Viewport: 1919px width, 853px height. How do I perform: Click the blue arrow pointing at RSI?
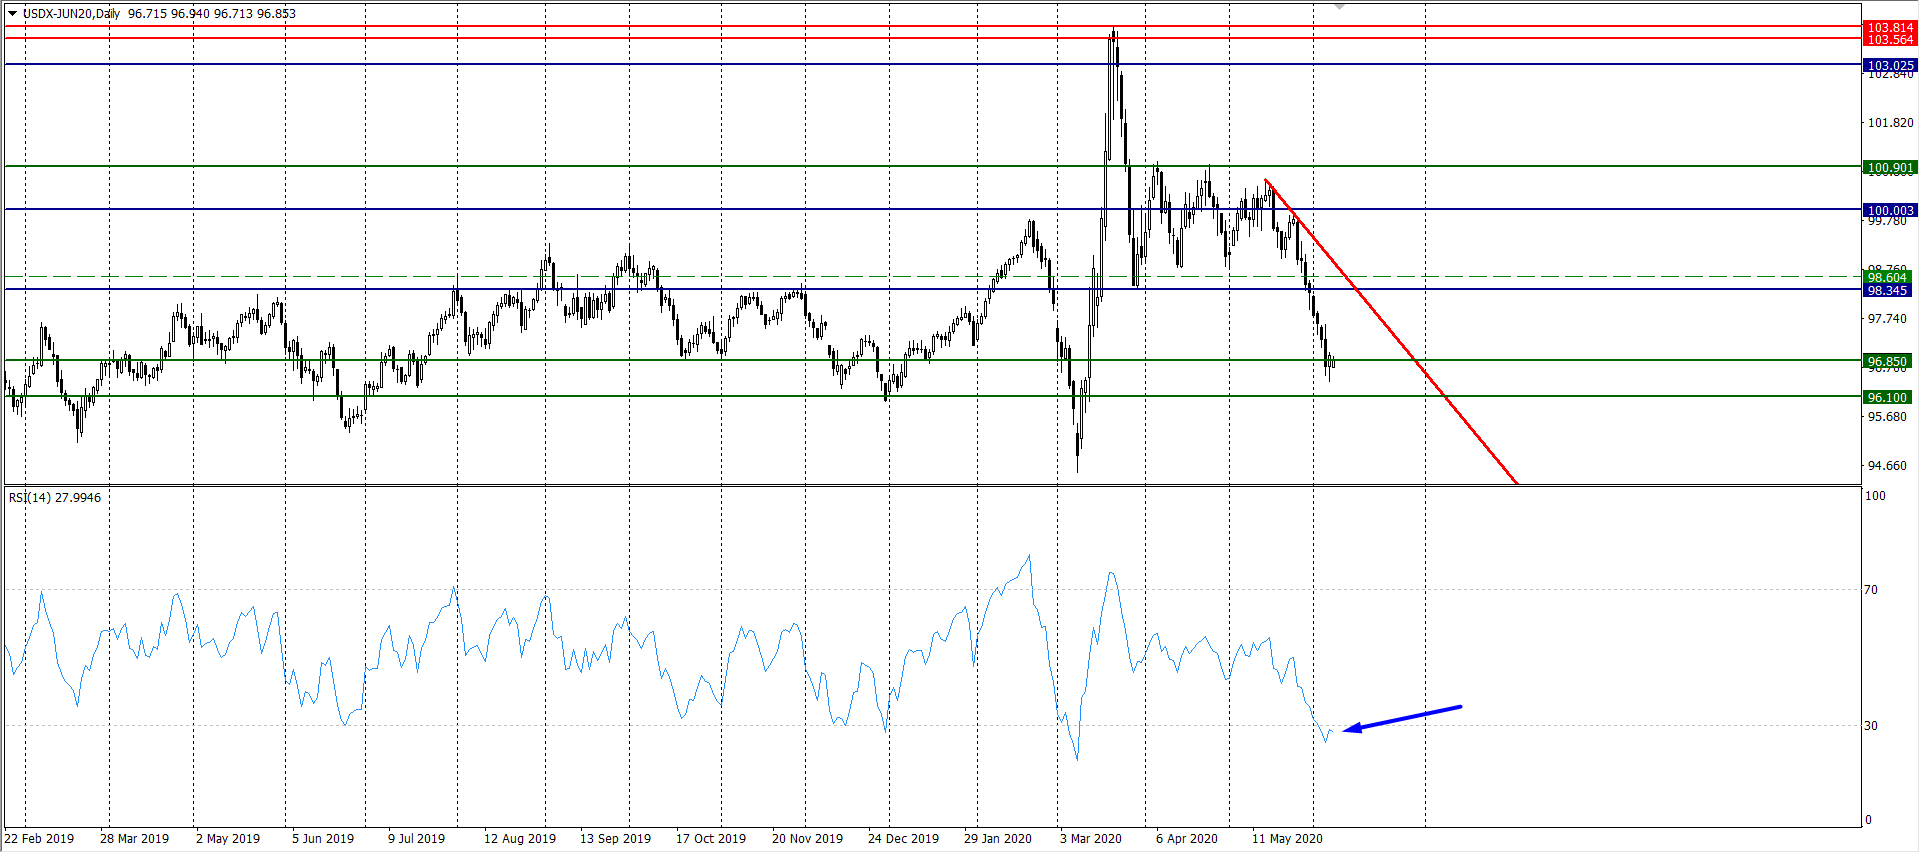coord(1402,718)
